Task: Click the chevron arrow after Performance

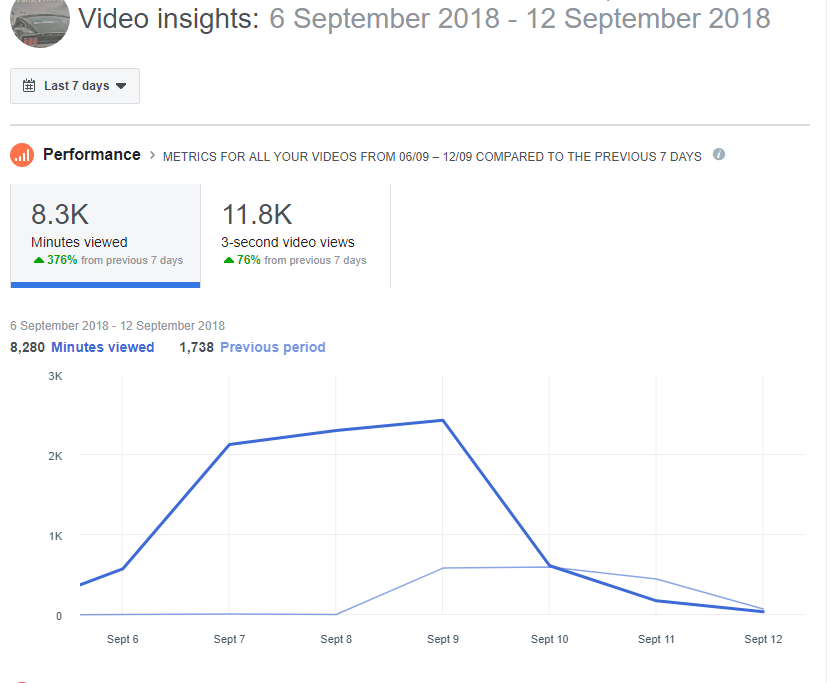Action: [152, 155]
